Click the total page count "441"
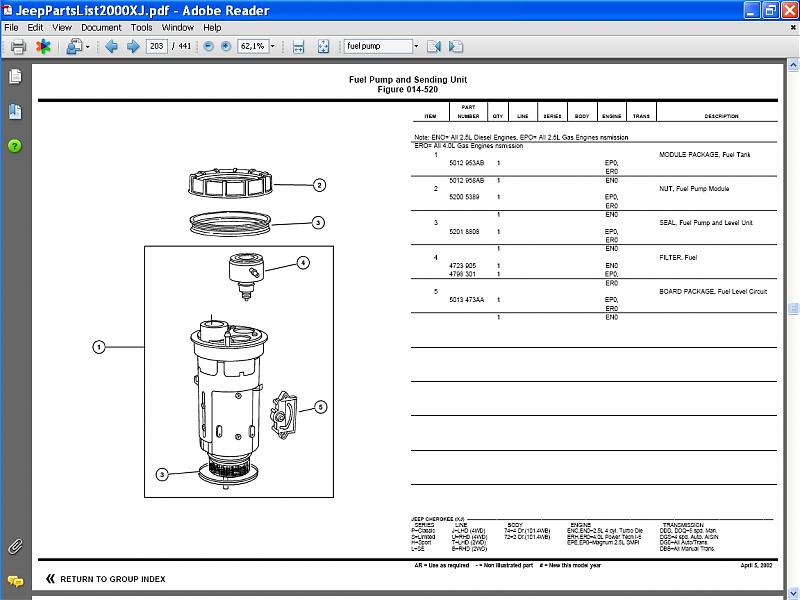800x600 pixels. [x=185, y=46]
